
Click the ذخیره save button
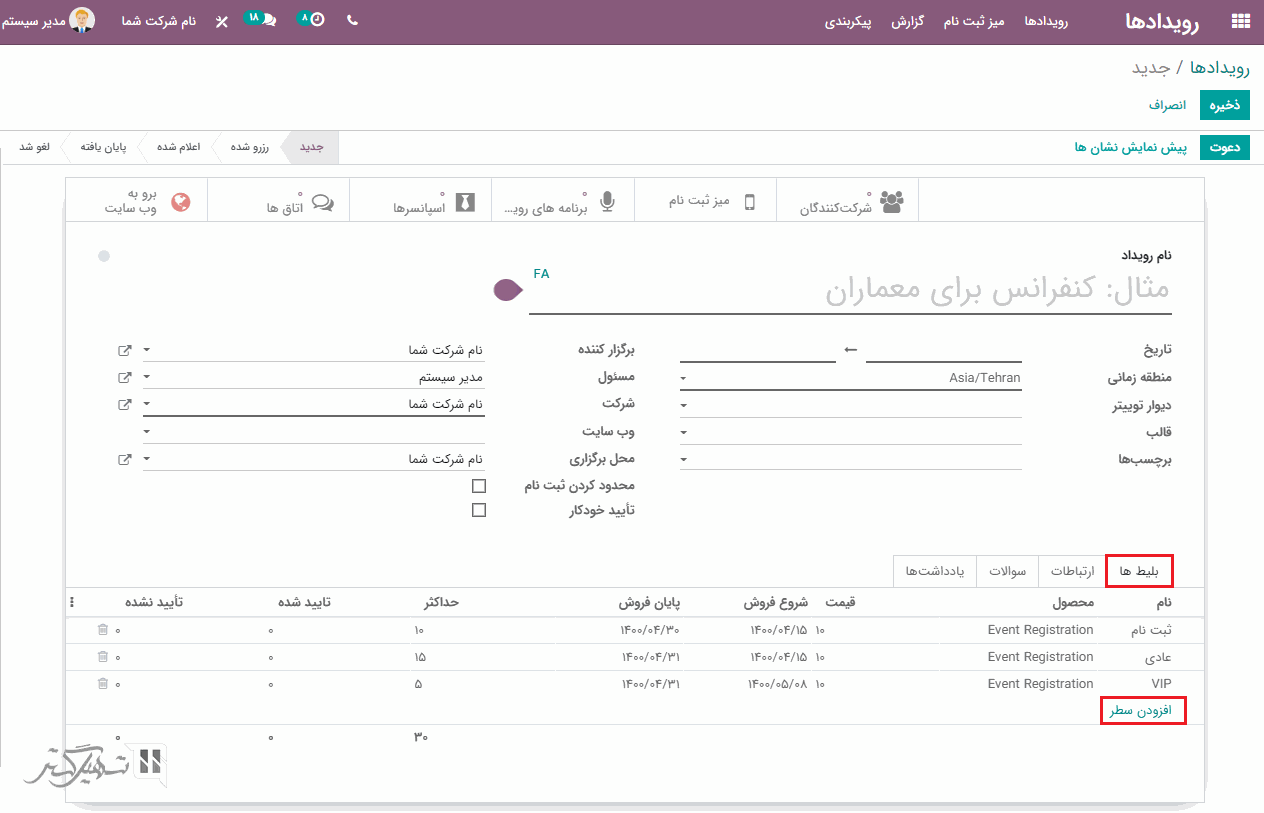(x=1225, y=105)
